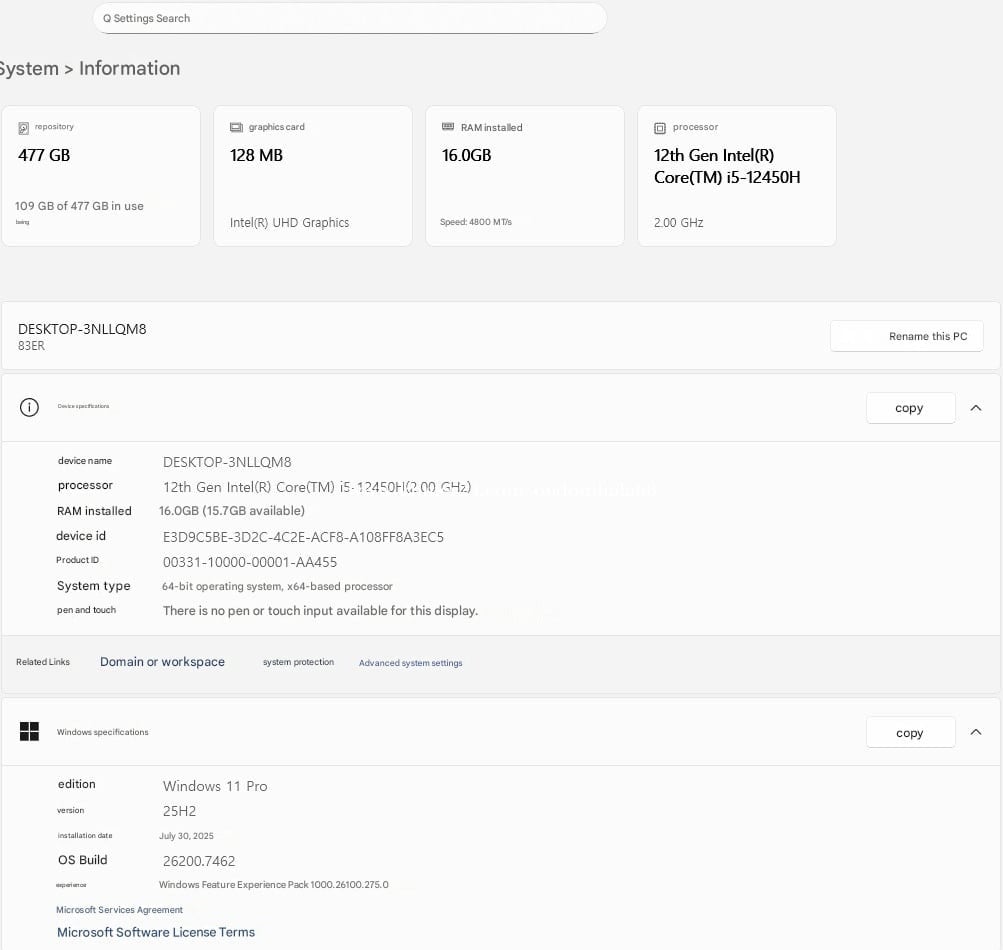This screenshot has width=1003, height=950.
Task: Click the Windows logo icon
Action: 30,732
